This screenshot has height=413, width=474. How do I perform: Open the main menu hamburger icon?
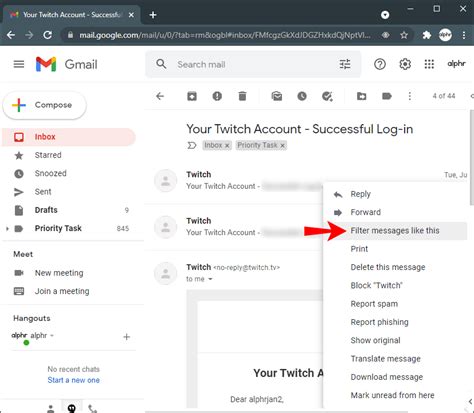[x=19, y=64]
